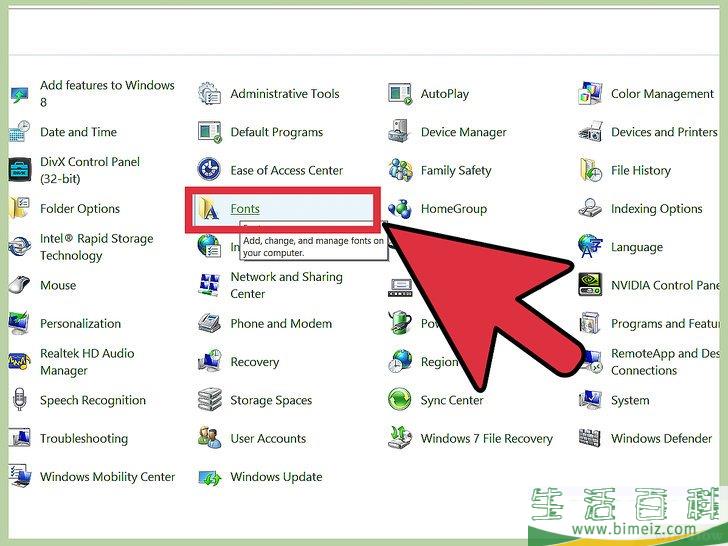Click the Family Safety icon
This screenshot has height=546, width=728.
click(x=400, y=170)
